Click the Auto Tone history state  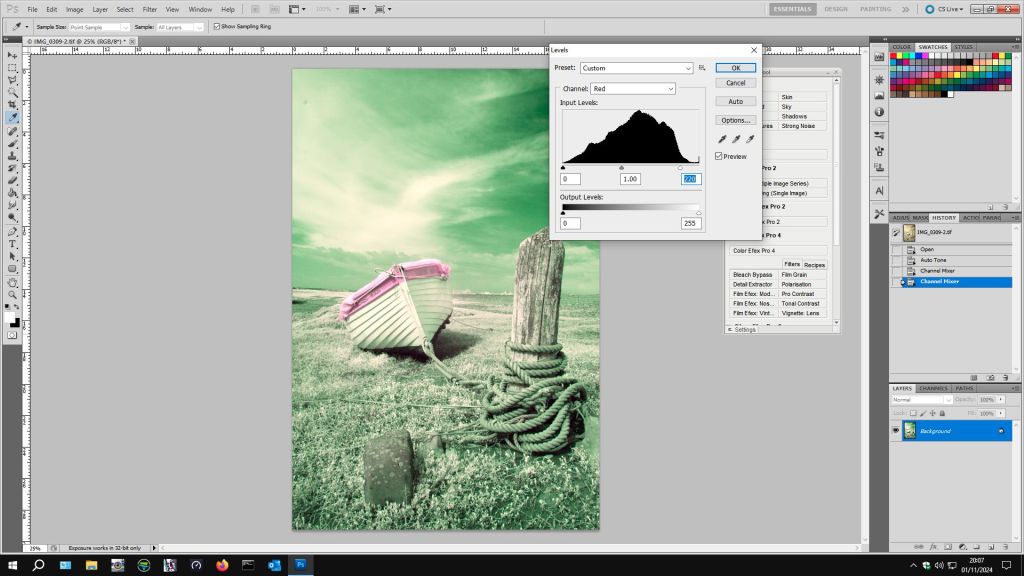click(x=933, y=260)
